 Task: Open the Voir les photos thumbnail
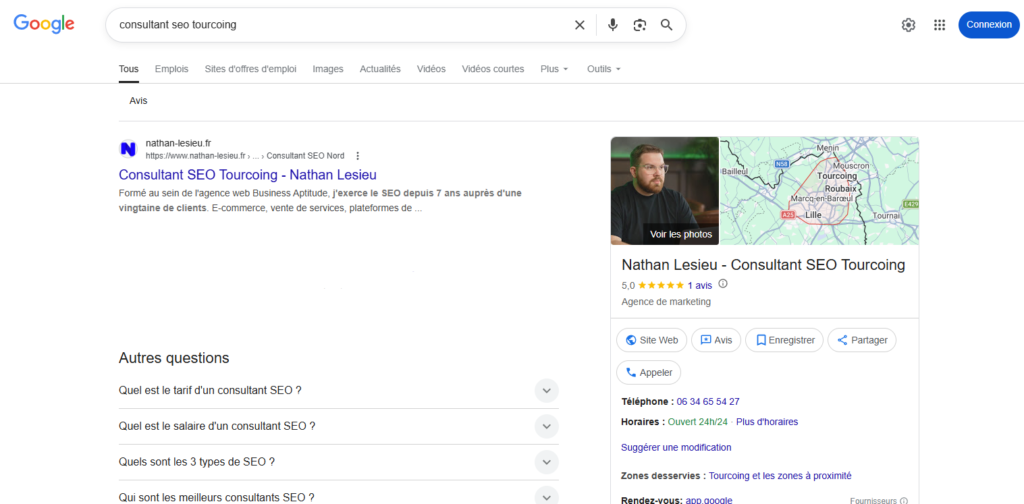click(x=665, y=191)
